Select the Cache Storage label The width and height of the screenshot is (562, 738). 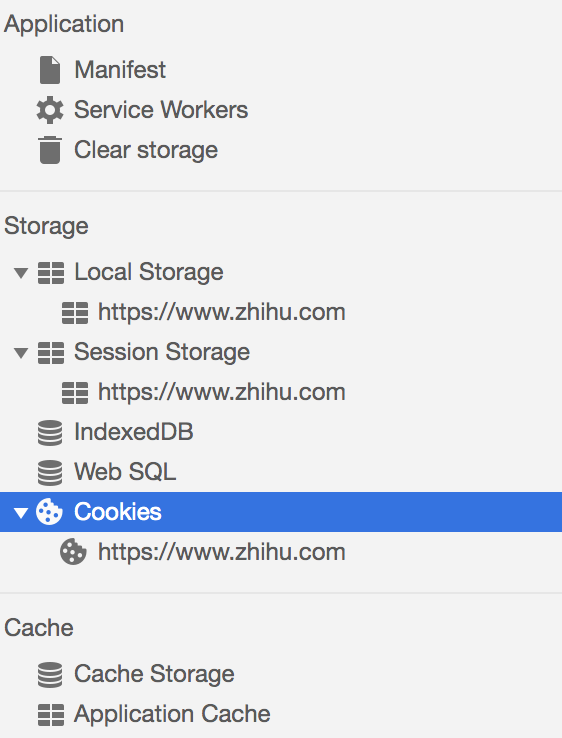coord(154,674)
